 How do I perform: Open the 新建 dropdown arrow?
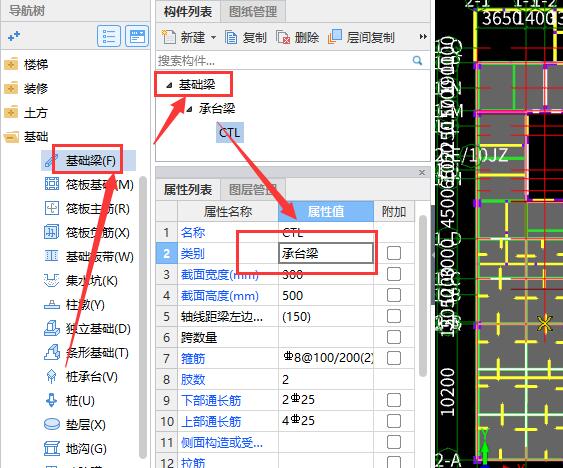click(x=213, y=37)
